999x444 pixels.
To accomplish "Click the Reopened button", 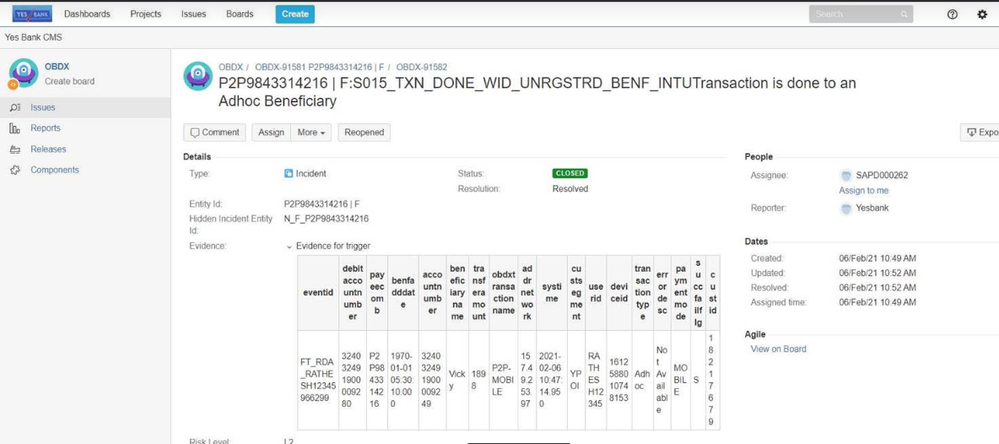I will click(x=364, y=132).
